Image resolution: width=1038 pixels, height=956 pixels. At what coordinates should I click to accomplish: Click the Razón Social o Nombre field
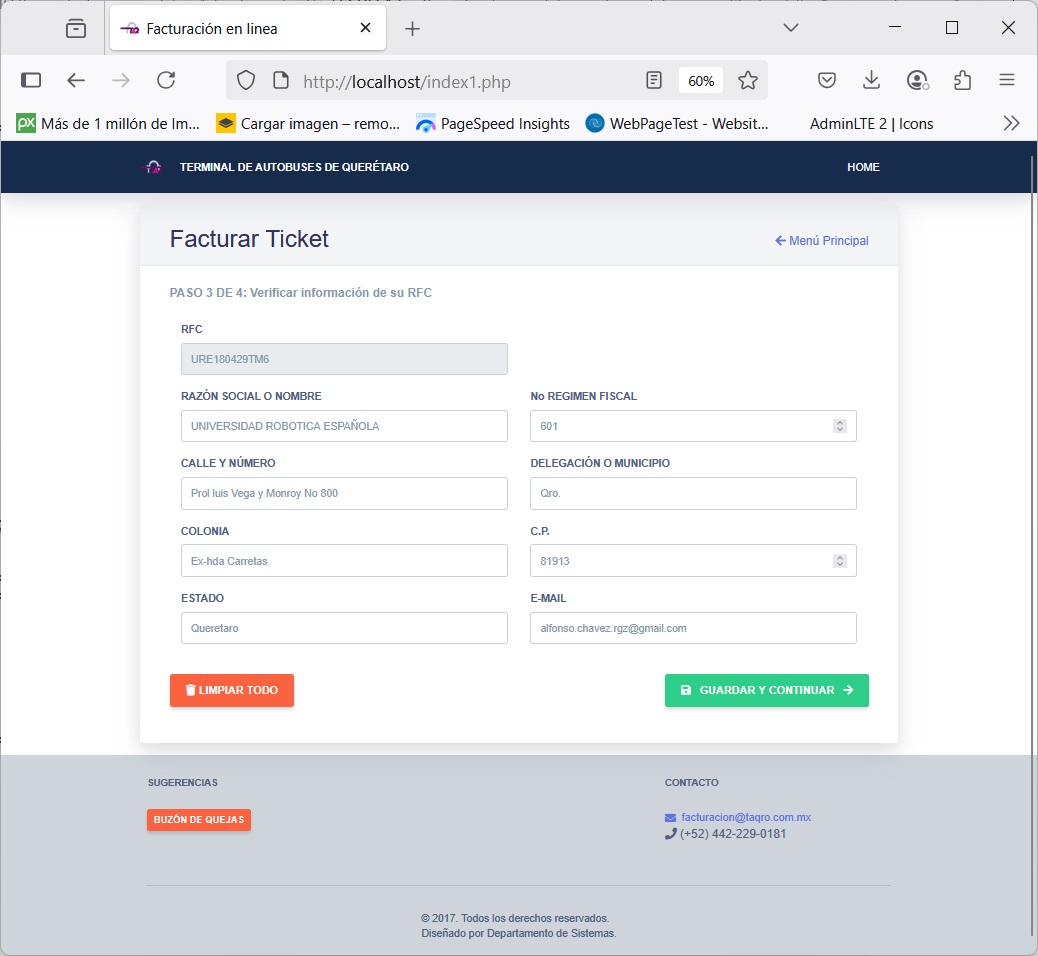[344, 426]
